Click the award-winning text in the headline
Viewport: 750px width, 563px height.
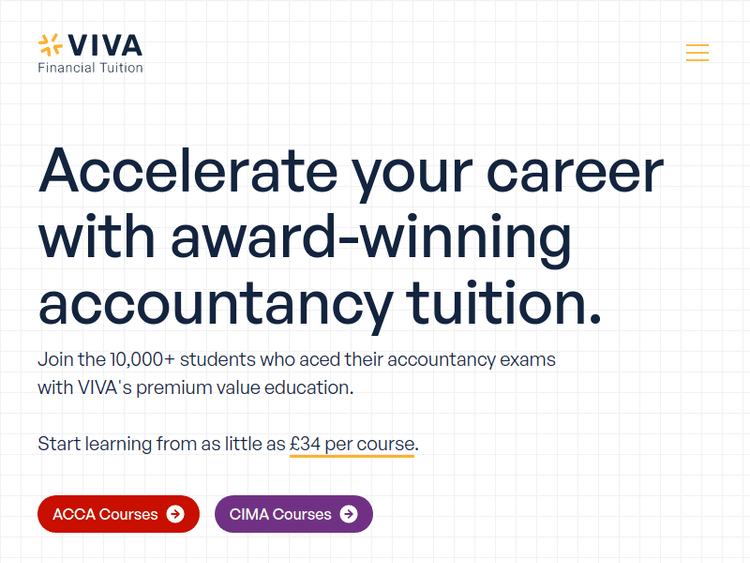[x=371, y=237]
